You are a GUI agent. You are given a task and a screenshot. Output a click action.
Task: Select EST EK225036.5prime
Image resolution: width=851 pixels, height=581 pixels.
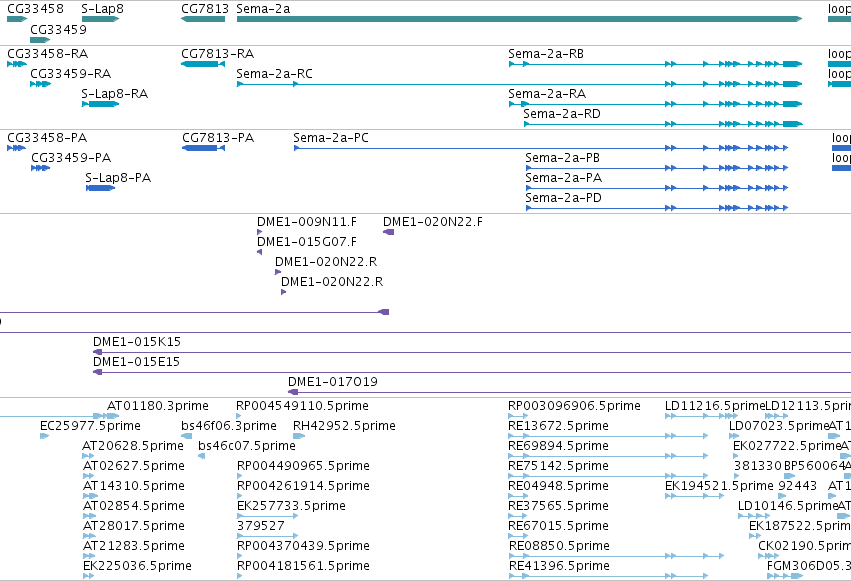point(88,576)
